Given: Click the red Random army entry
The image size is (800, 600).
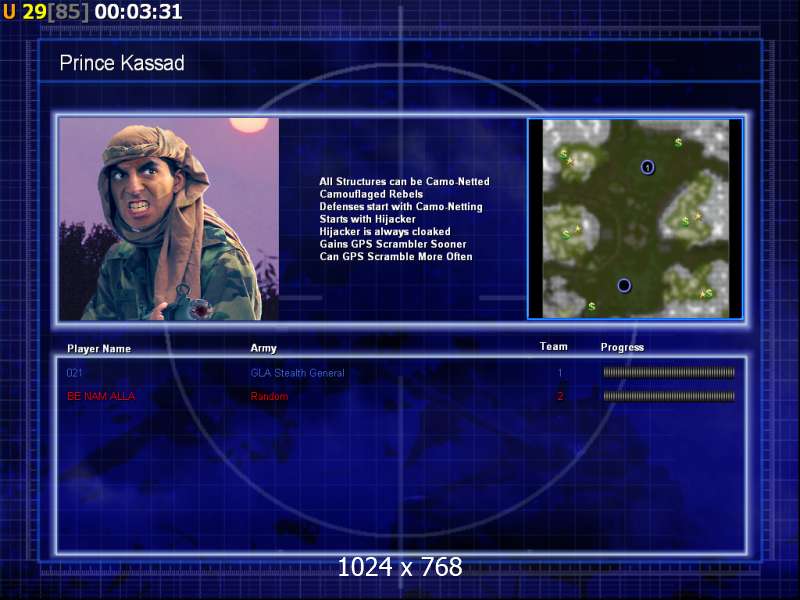Looking at the screenshot, I should 269,396.
